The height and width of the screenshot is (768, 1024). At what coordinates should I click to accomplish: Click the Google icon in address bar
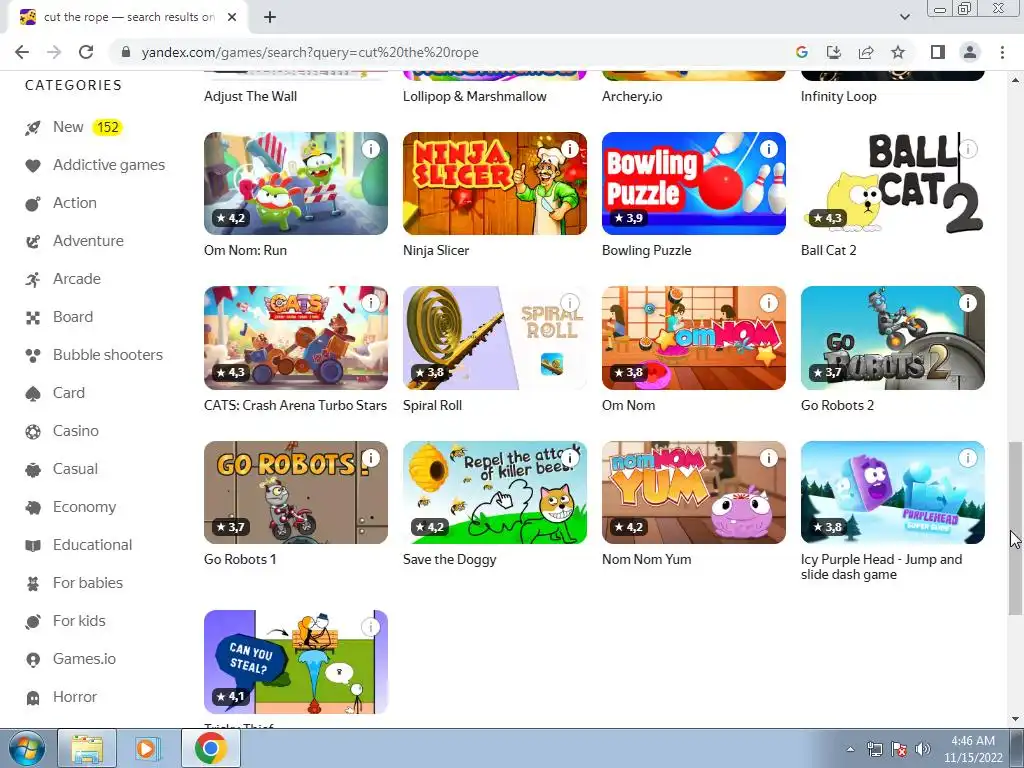802,52
